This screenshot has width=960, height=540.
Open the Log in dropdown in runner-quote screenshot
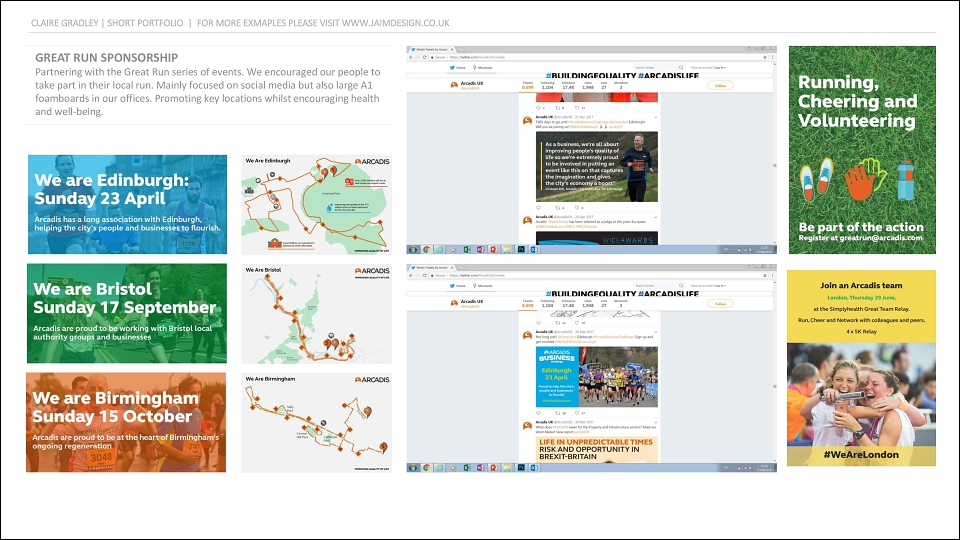pyautogui.click(x=720, y=67)
